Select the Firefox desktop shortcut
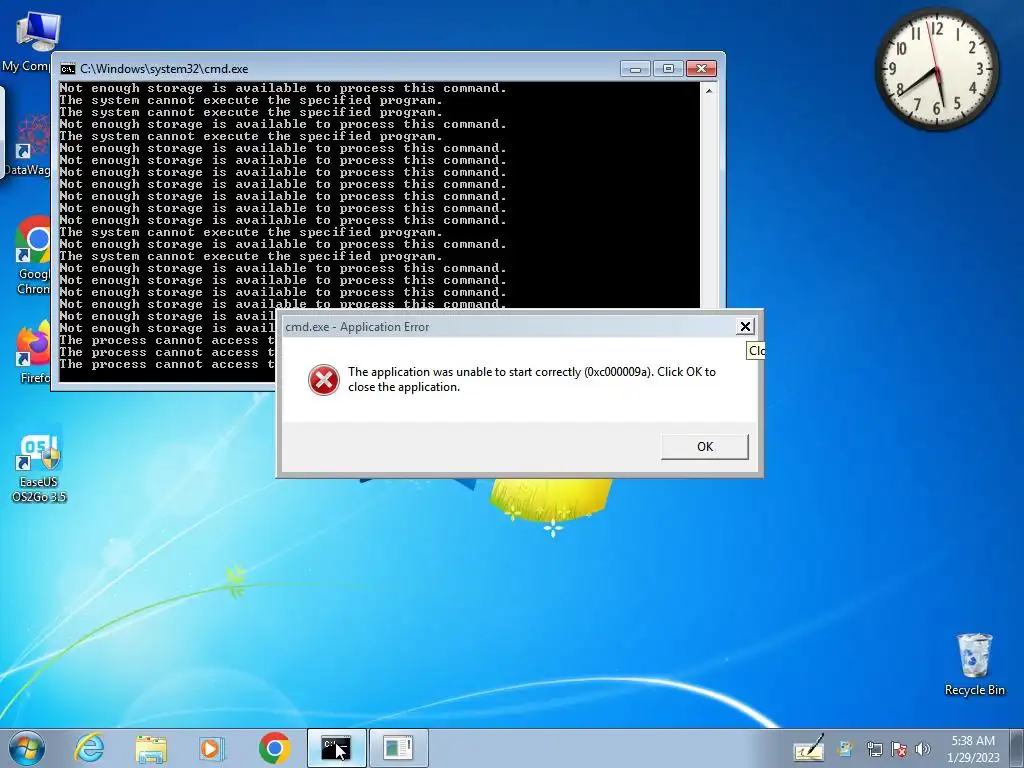This screenshot has height=768, width=1024. point(31,353)
